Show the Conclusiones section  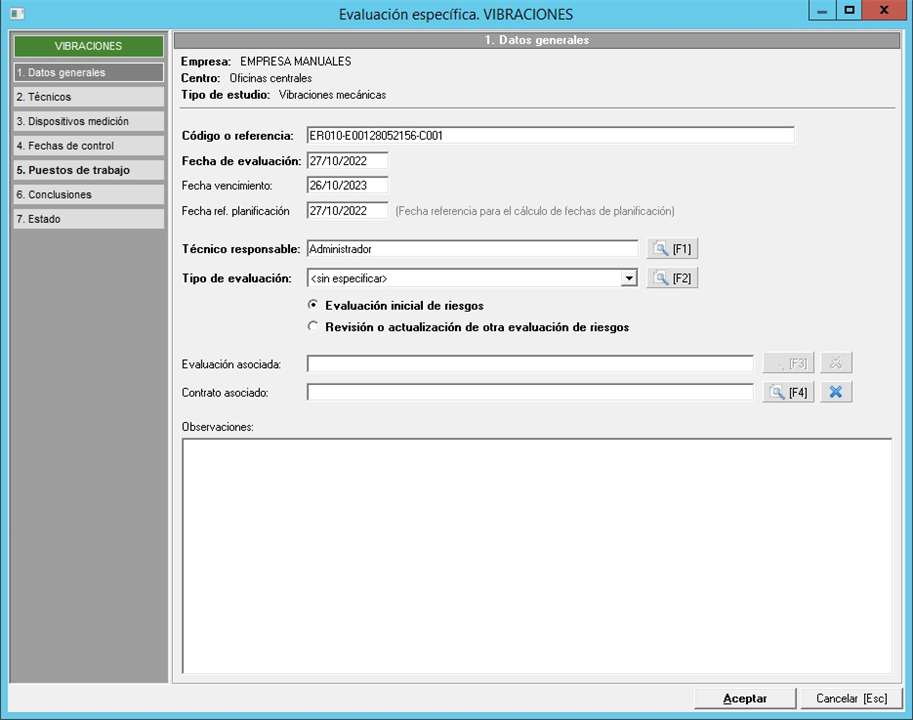point(88,195)
